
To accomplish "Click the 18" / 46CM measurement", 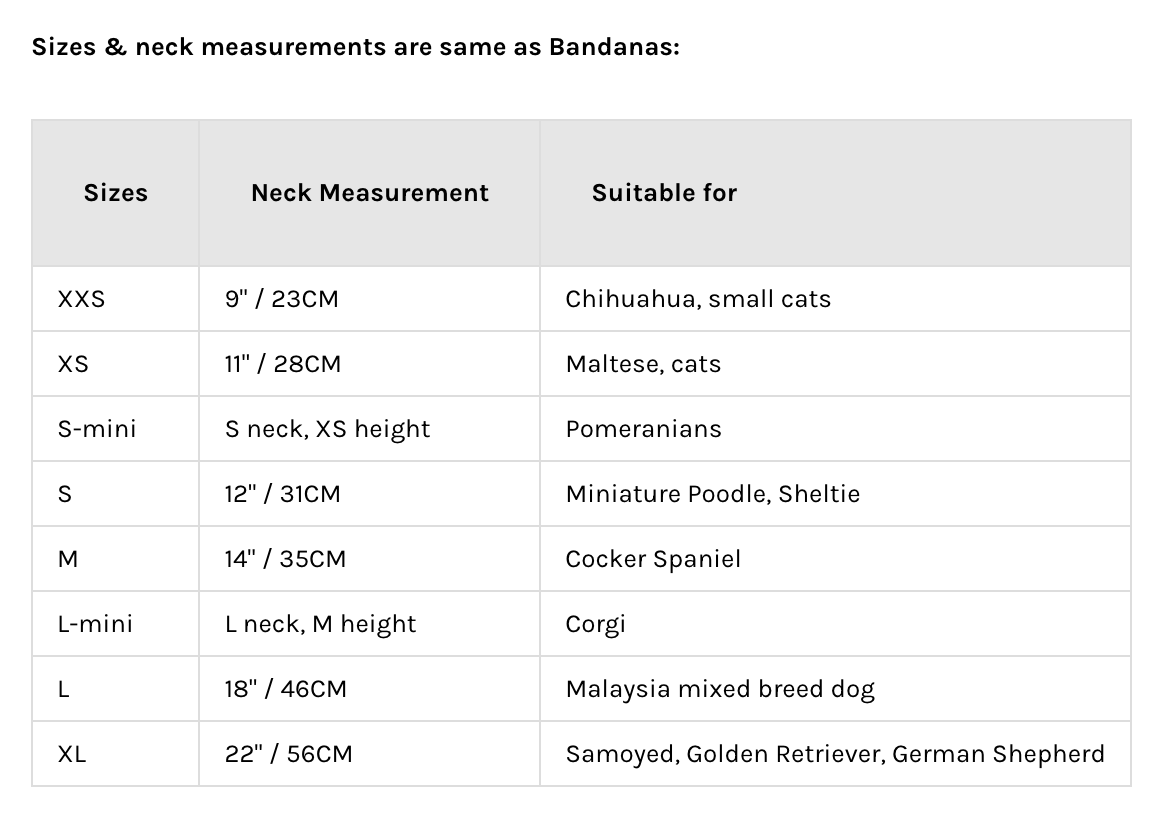I will tap(285, 689).
